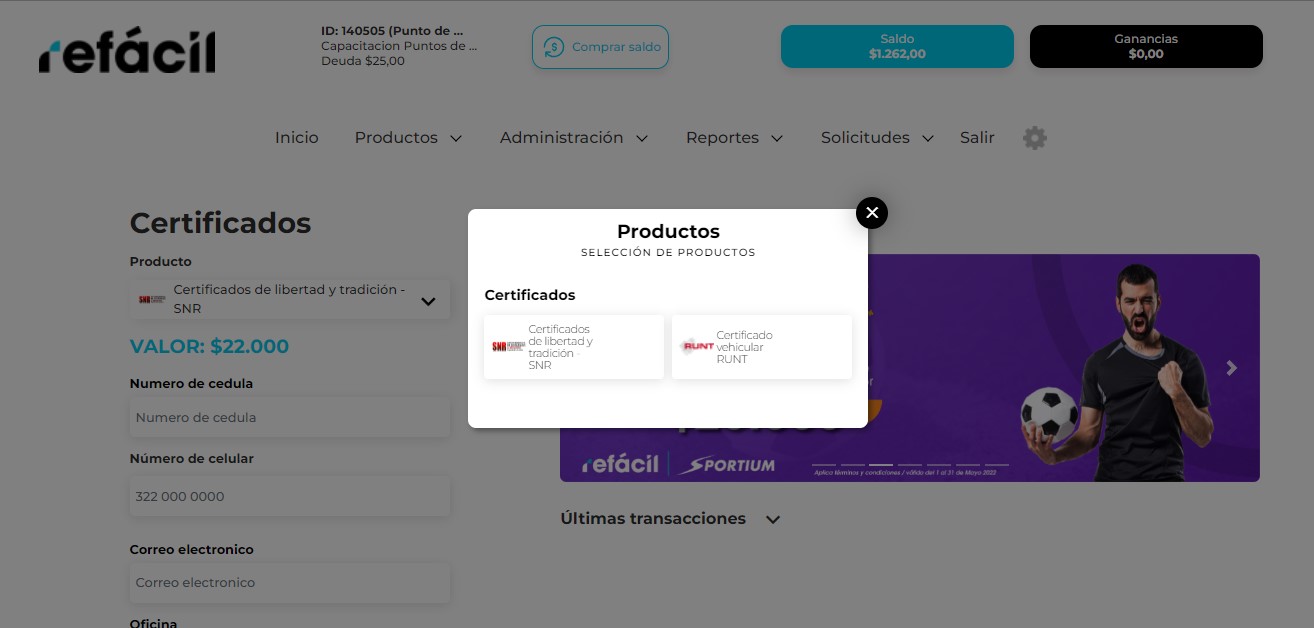Click the Sportium logo on banner
This screenshot has width=1314, height=628.
click(727, 465)
